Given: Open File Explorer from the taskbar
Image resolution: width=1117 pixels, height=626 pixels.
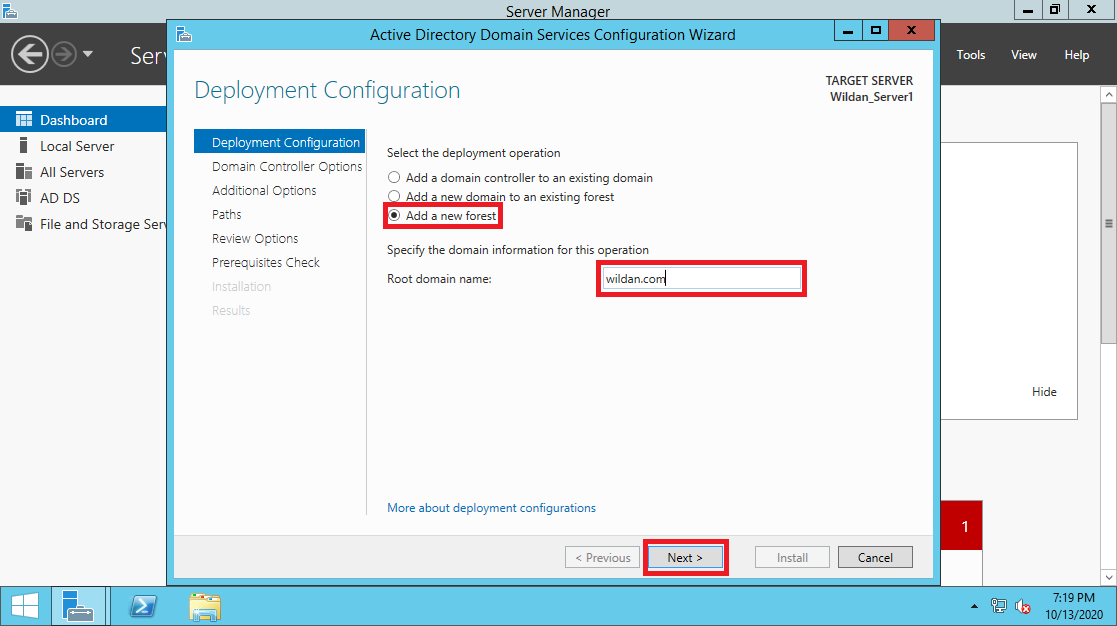Looking at the screenshot, I should (205, 607).
